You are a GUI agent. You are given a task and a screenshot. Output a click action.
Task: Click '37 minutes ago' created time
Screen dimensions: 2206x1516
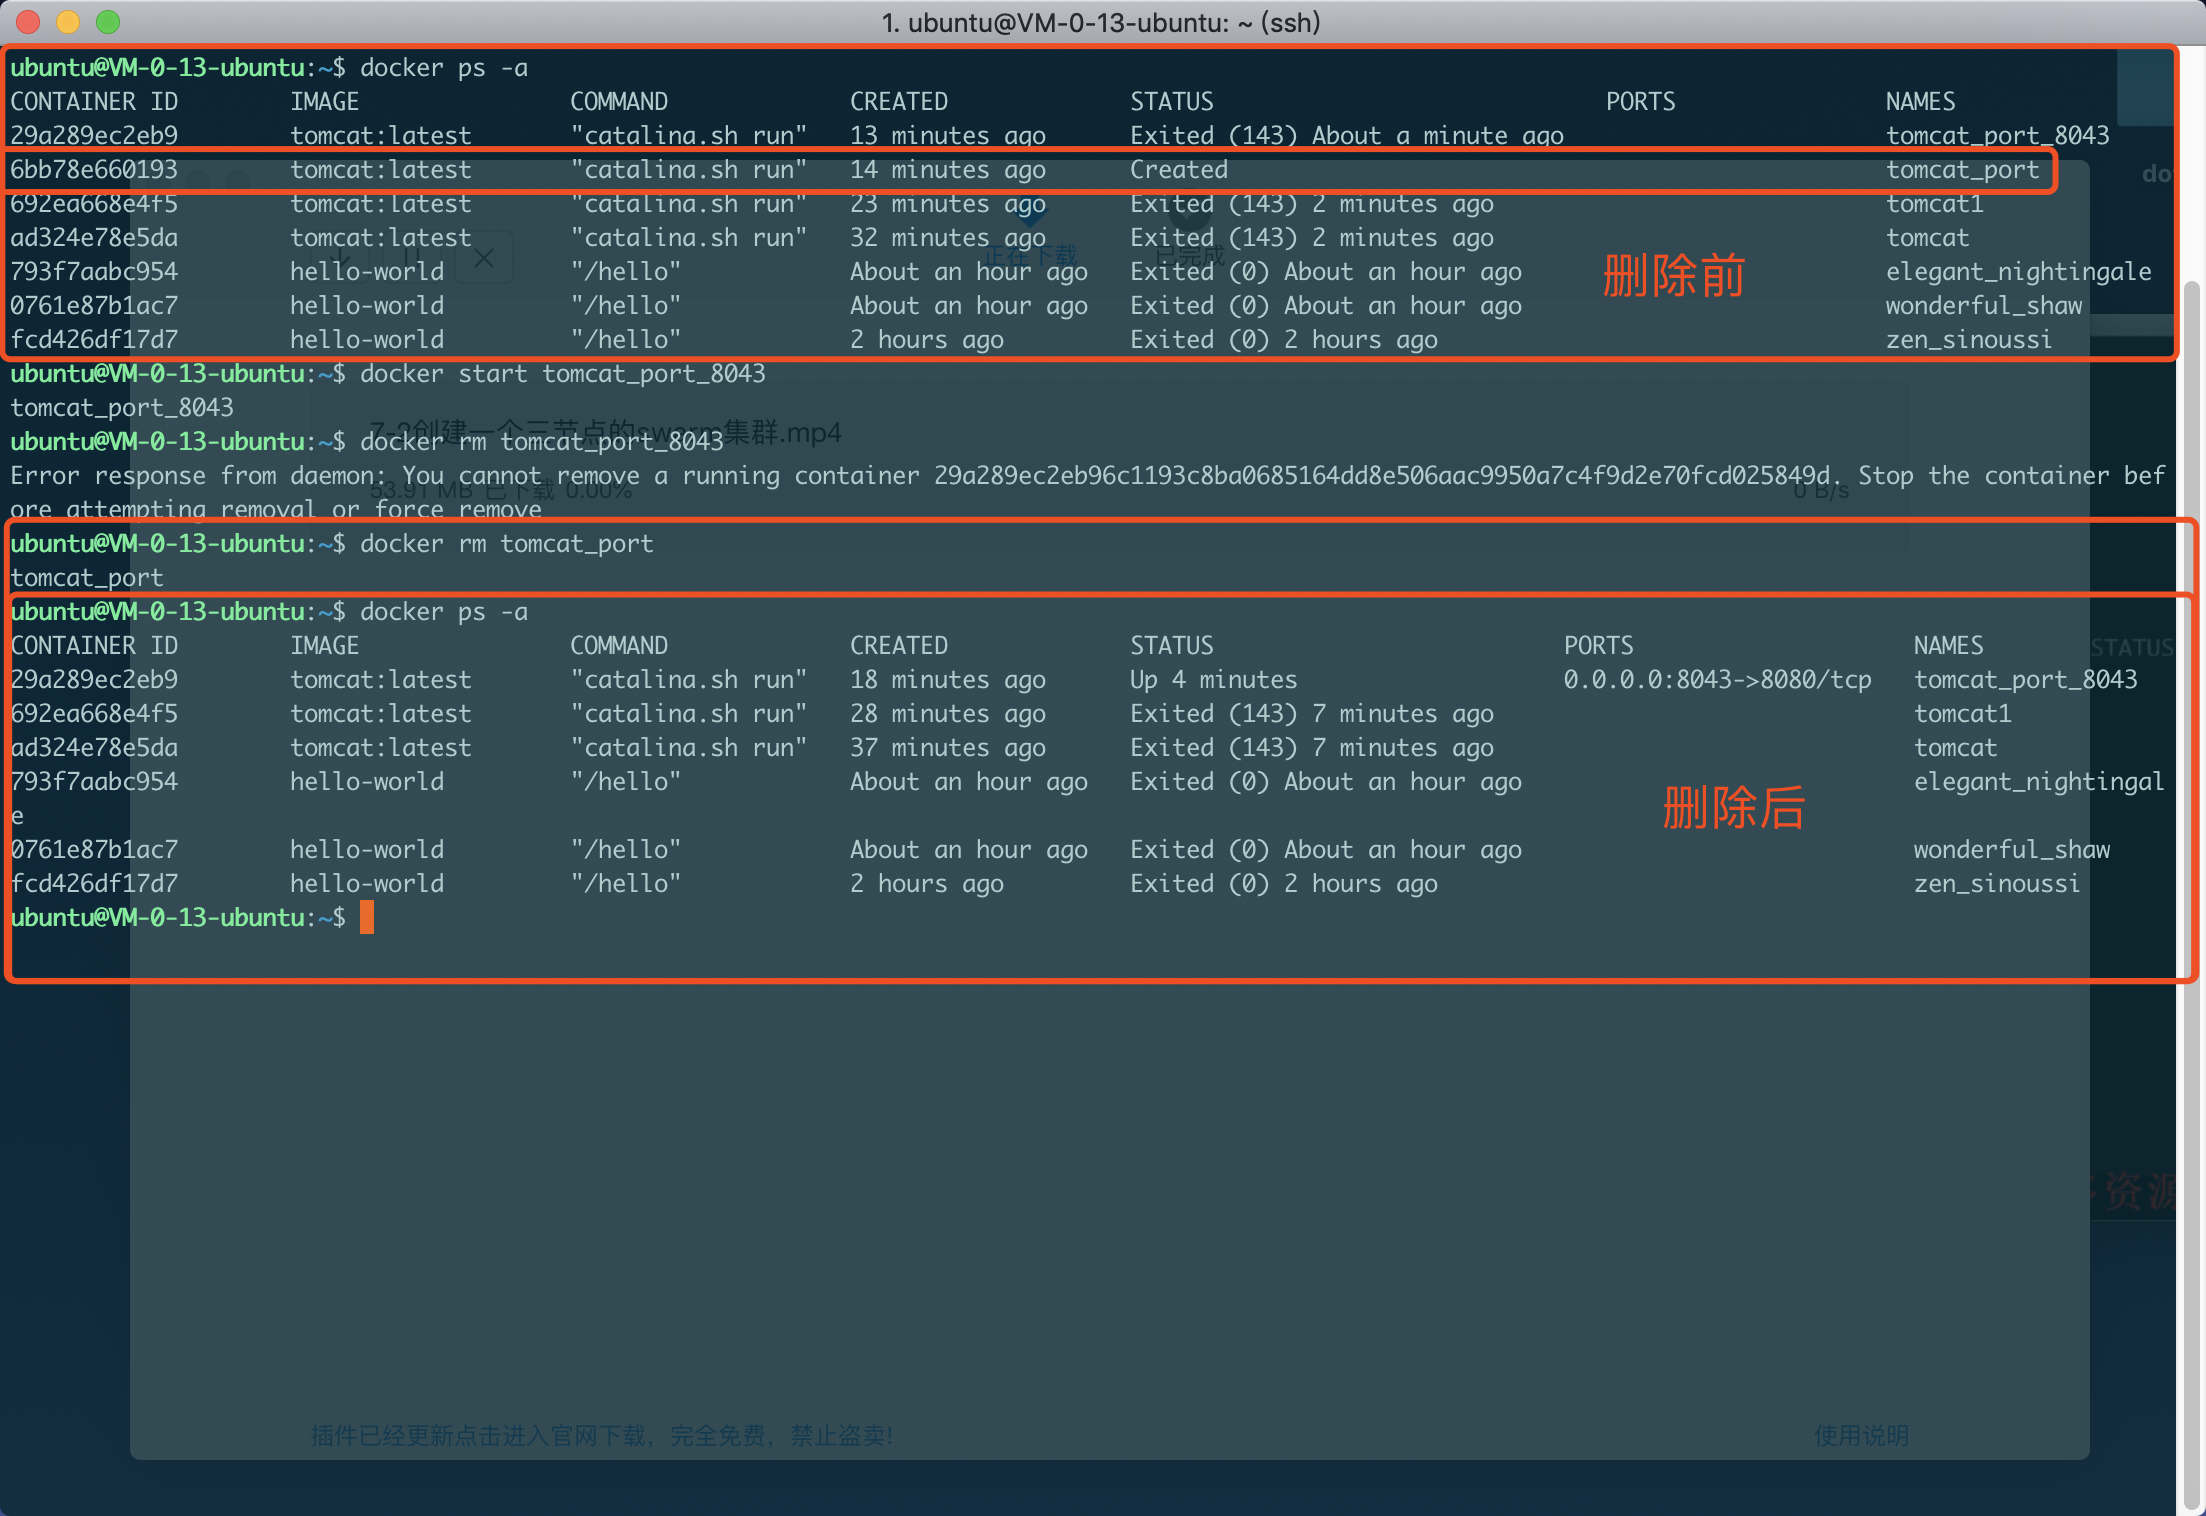point(948,747)
